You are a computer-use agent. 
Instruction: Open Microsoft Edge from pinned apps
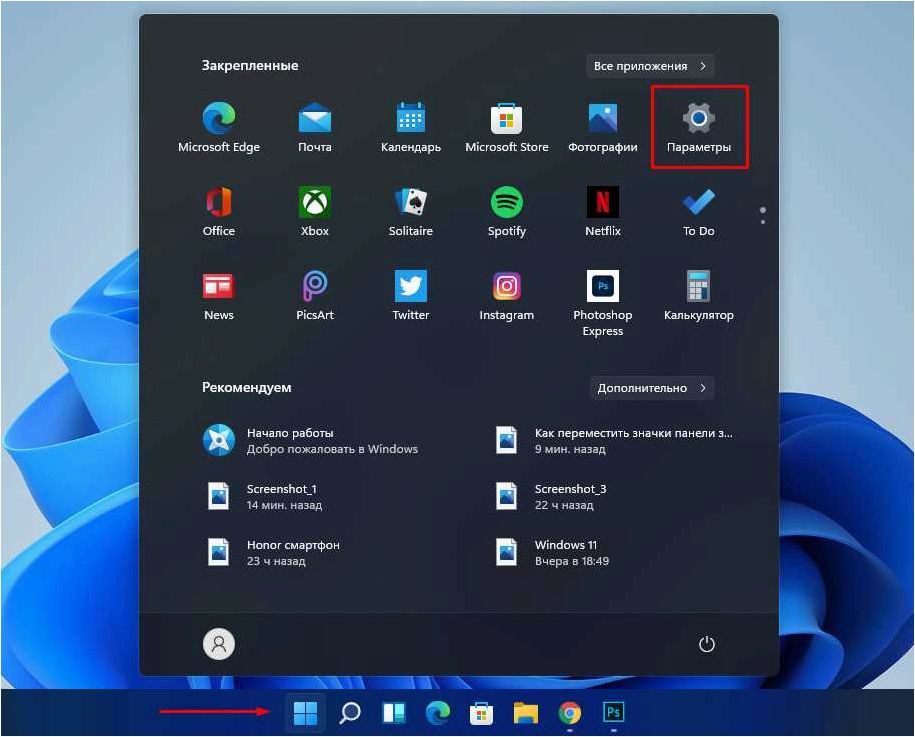219,127
